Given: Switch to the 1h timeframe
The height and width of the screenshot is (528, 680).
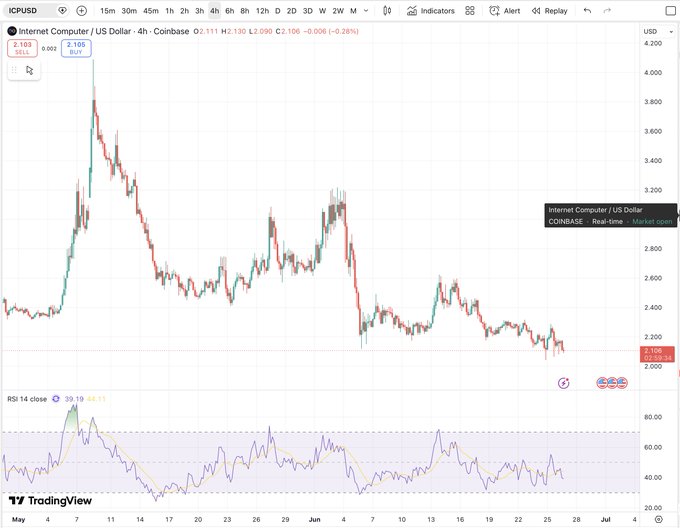Looking at the screenshot, I should point(170,11).
